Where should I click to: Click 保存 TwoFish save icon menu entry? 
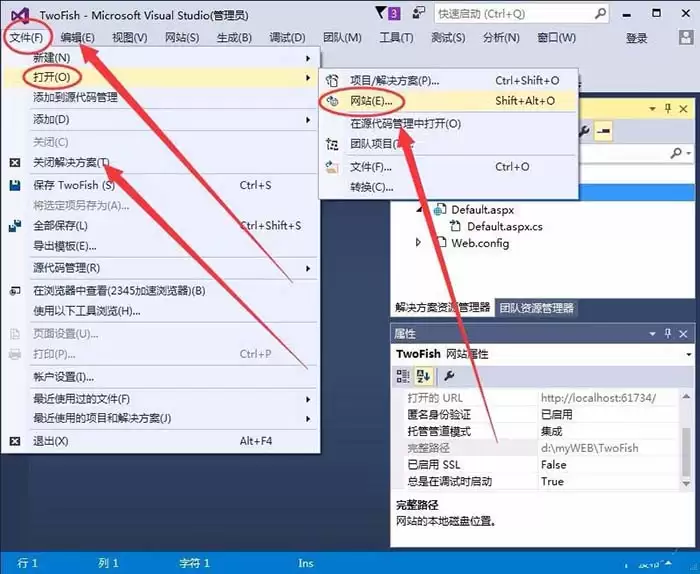coord(74,185)
